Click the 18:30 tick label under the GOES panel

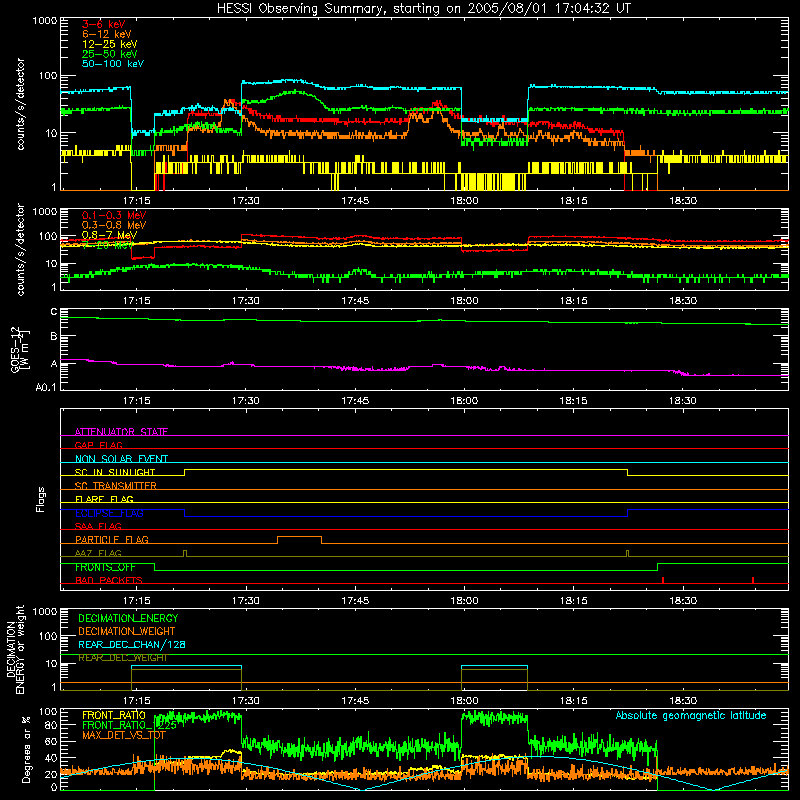coord(683,401)
